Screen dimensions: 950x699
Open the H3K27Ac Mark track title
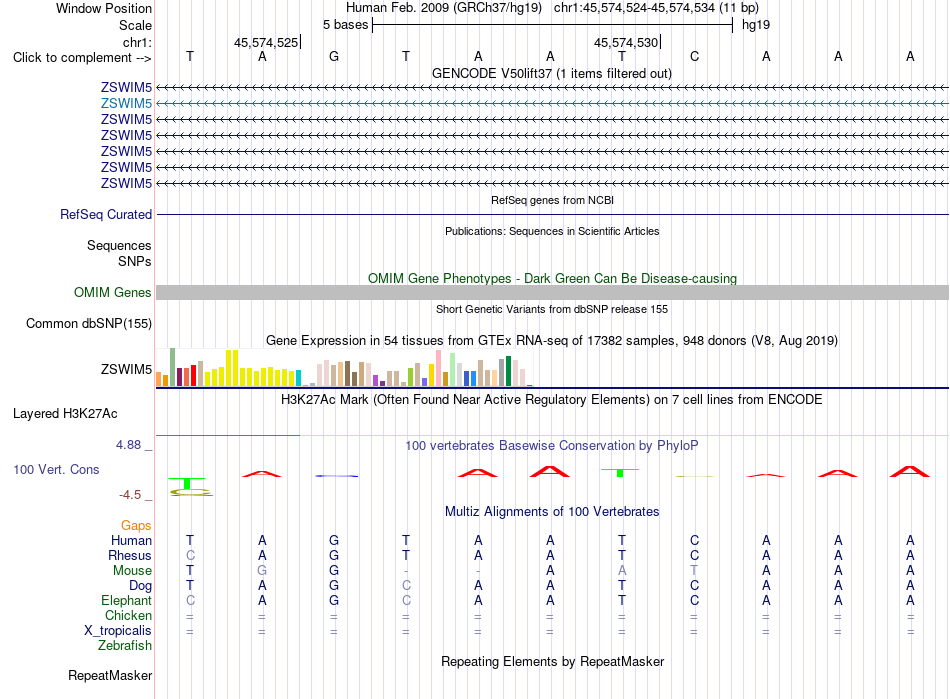point(552,399)
